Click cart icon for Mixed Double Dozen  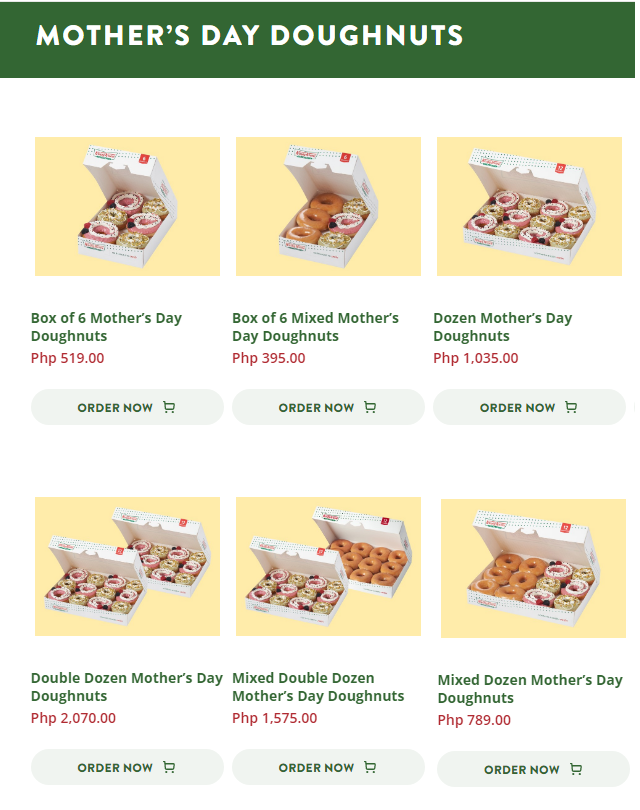pos(370,767)
